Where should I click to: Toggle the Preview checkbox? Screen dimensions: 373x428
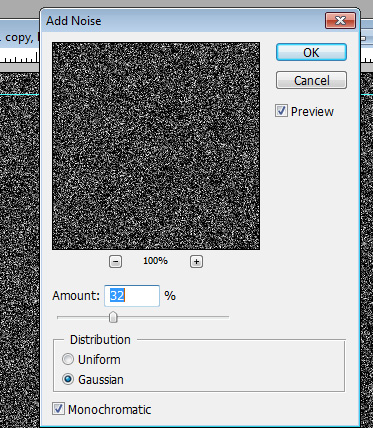point(281,111)
